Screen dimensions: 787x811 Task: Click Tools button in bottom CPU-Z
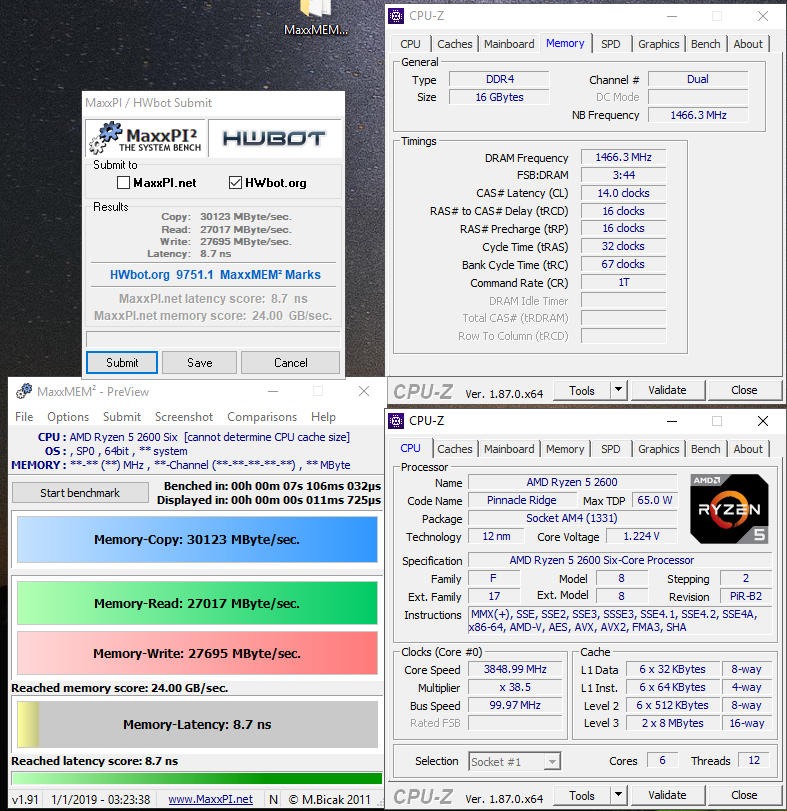pos(582,795)
